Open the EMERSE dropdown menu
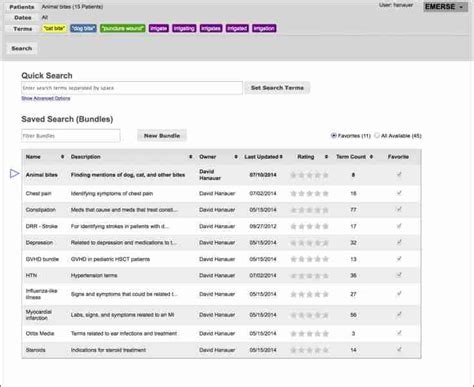Screen dimensions: 474x387 445,7
